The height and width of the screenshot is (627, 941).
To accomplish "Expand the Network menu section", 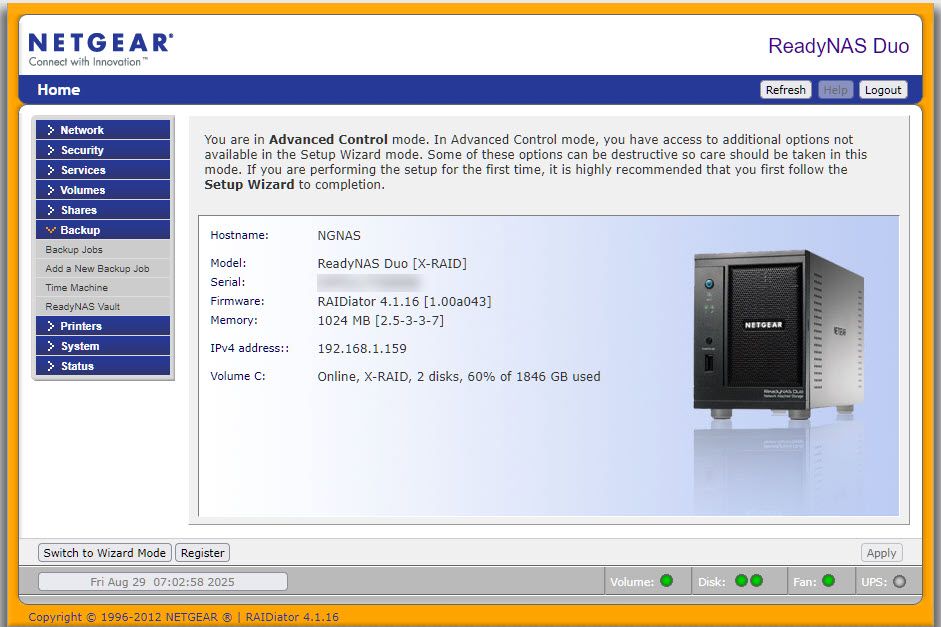I will click(x=103, y=130).
